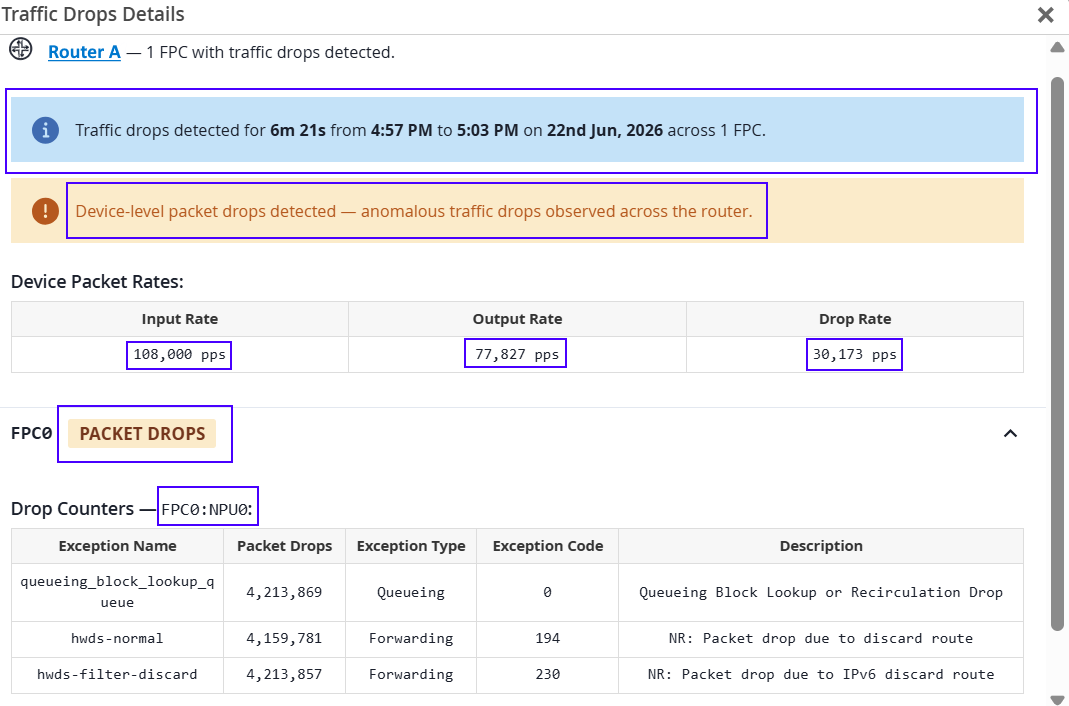Viewport: 1069px width, 706px height.
Task: Click the device-level packet drops warning text
Action: [414, 211]
